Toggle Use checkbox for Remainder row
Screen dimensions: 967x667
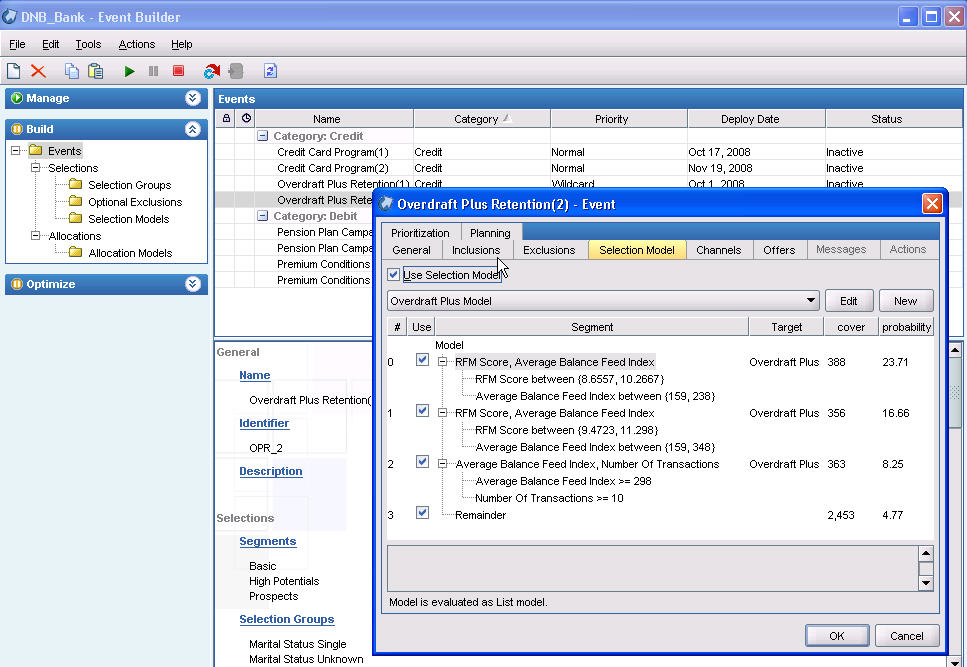click(x=422, y=513)
